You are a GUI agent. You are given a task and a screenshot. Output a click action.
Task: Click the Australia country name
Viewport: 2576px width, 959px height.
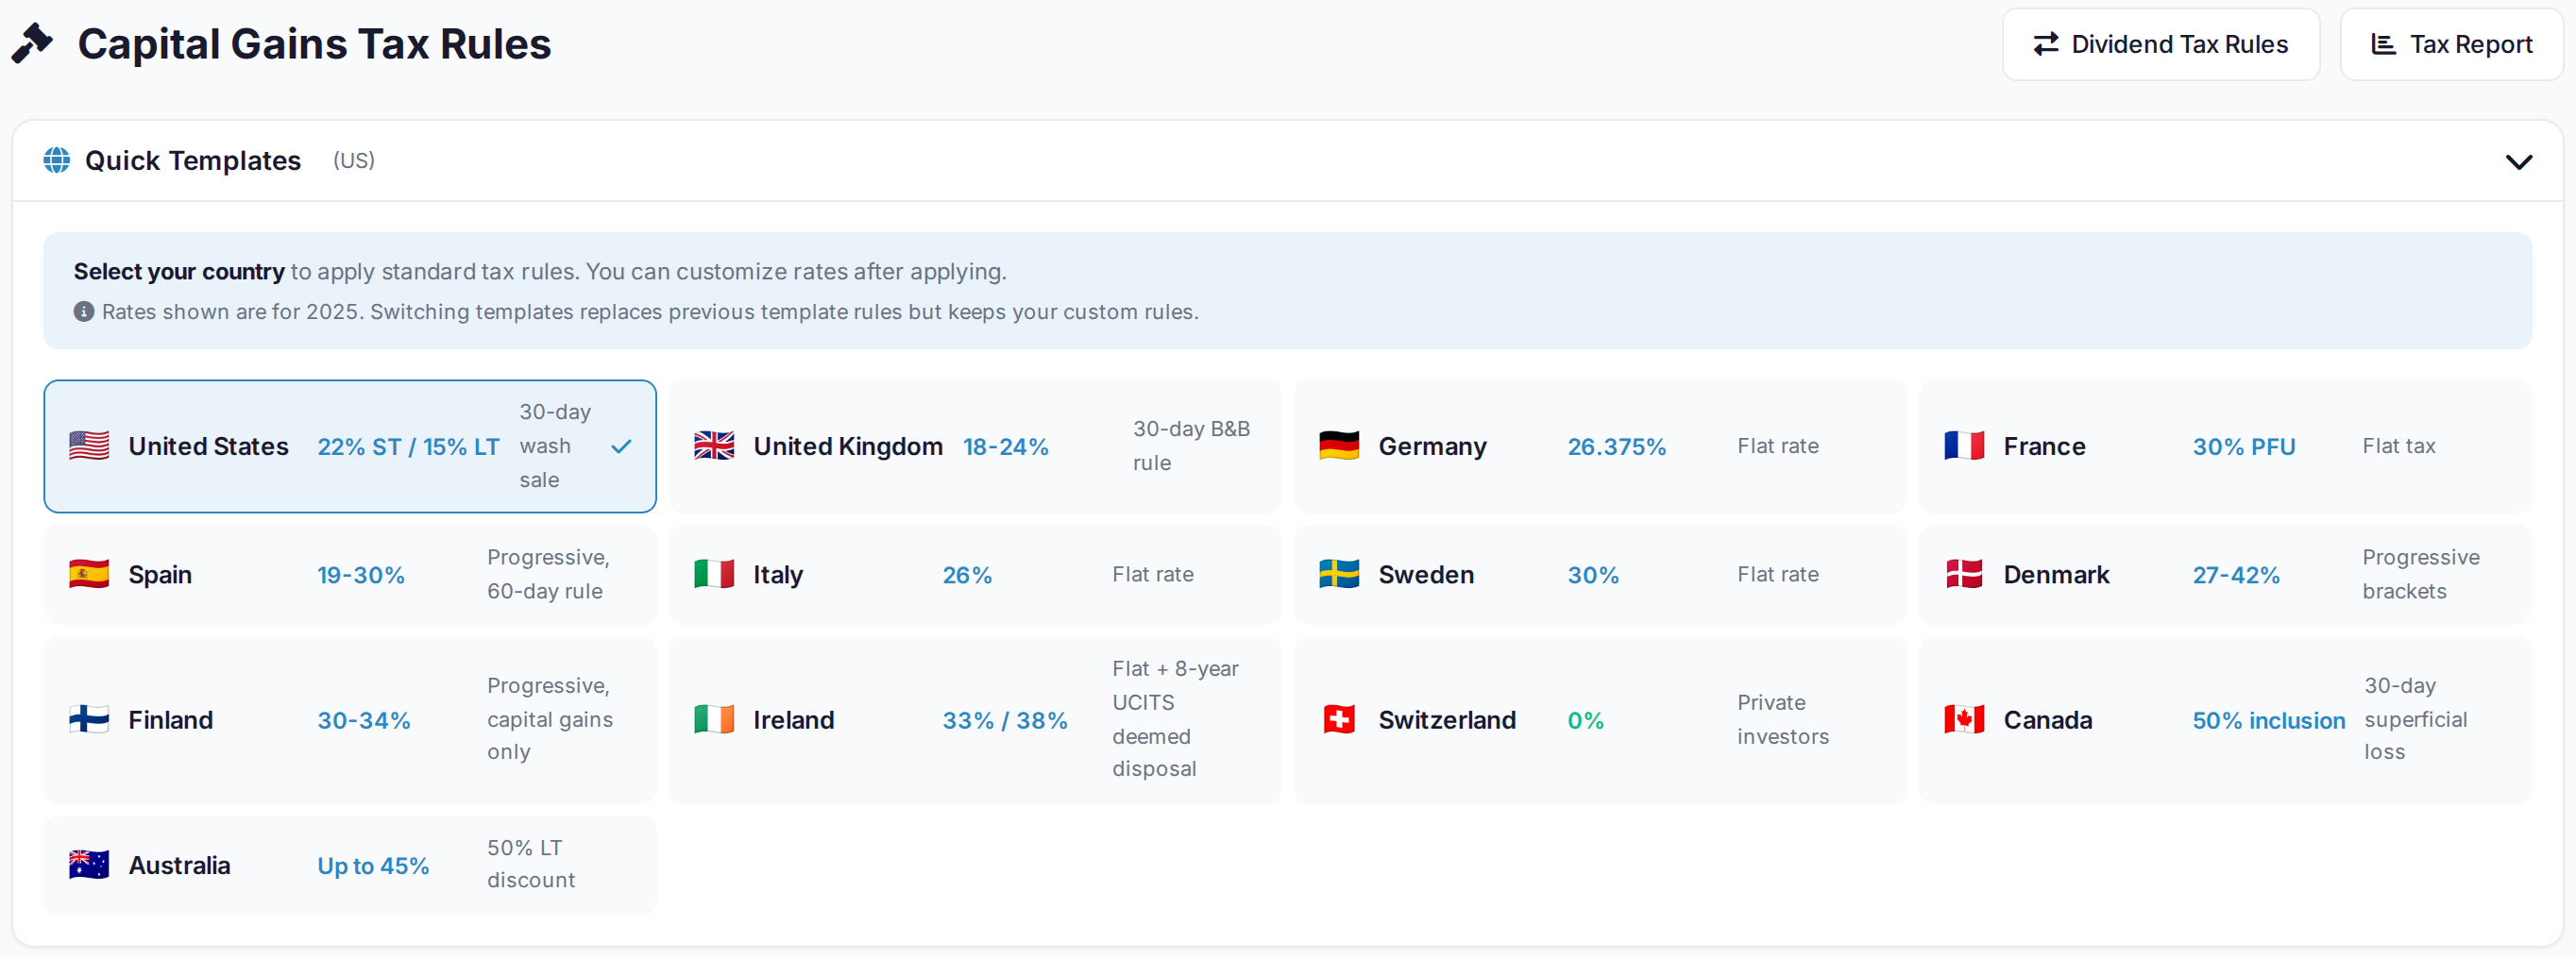(x=179, y=865)
